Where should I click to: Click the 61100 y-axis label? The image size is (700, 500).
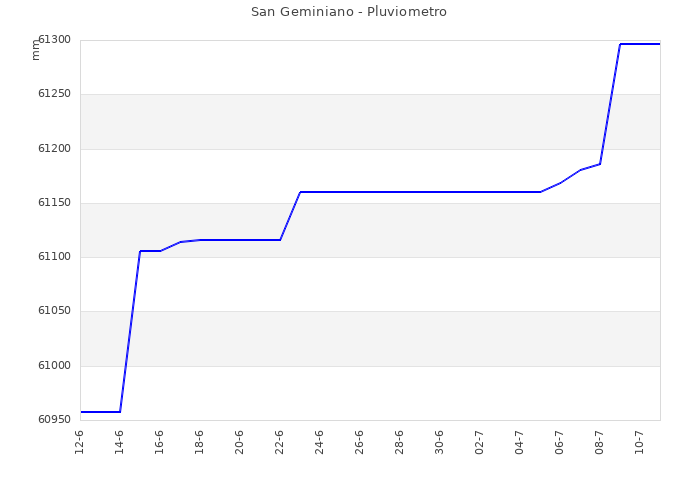tap(55, 257)
